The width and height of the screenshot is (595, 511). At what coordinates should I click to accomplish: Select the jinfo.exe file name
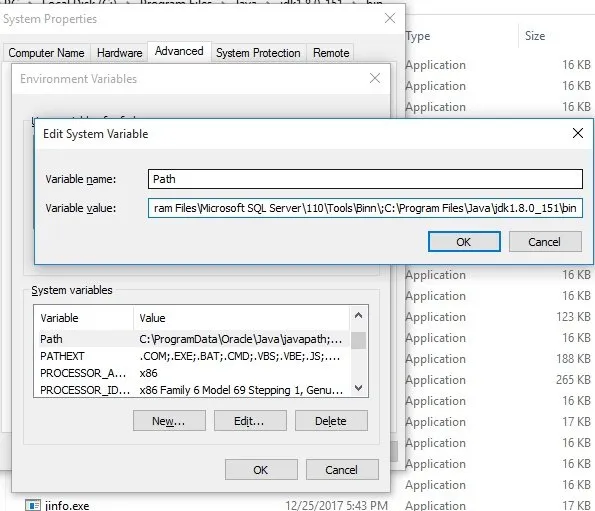67,506
